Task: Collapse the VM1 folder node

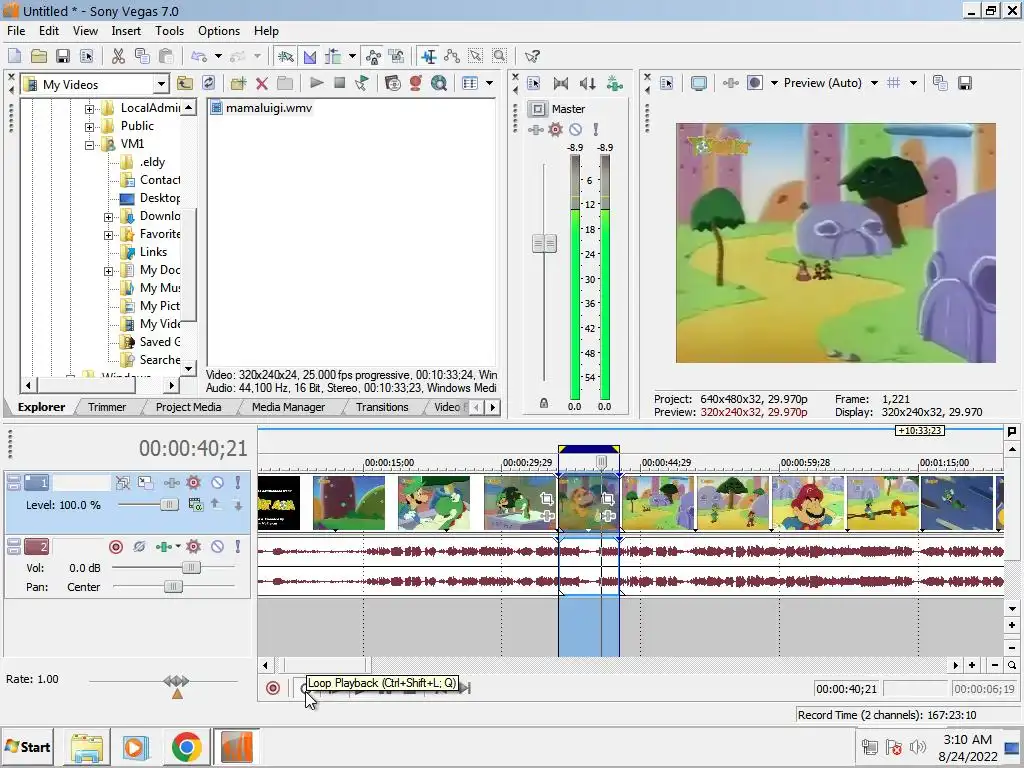Action: point(89,145)
